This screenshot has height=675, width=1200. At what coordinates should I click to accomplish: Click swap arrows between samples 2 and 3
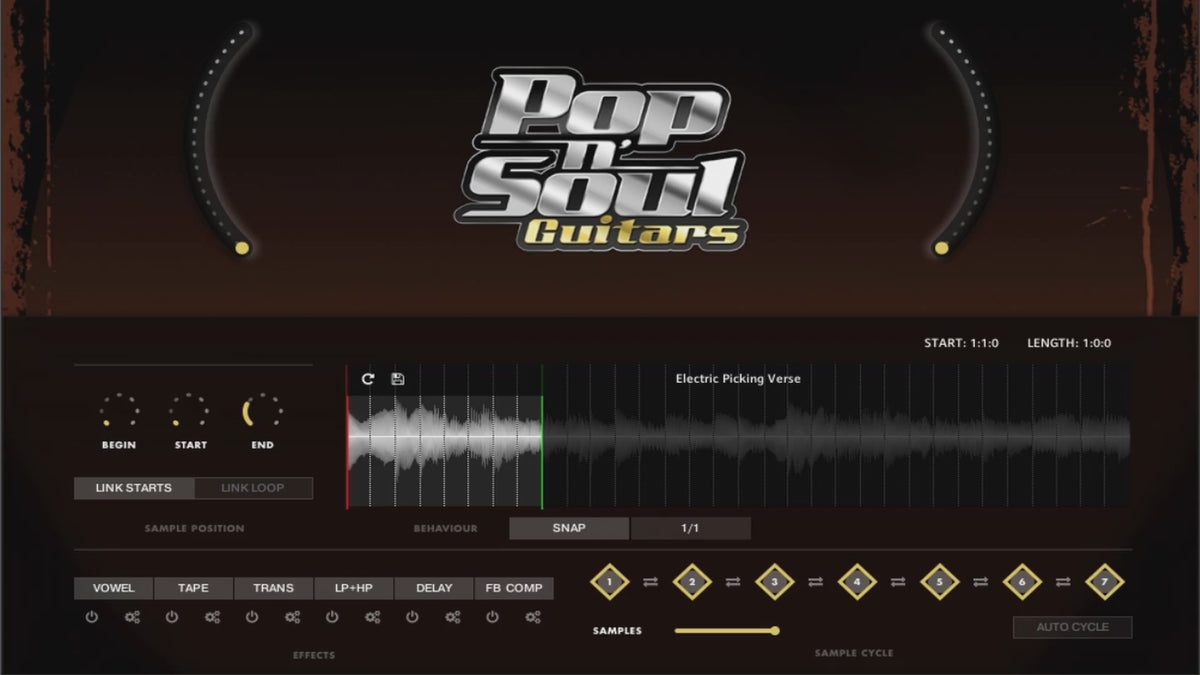(733, 582)
